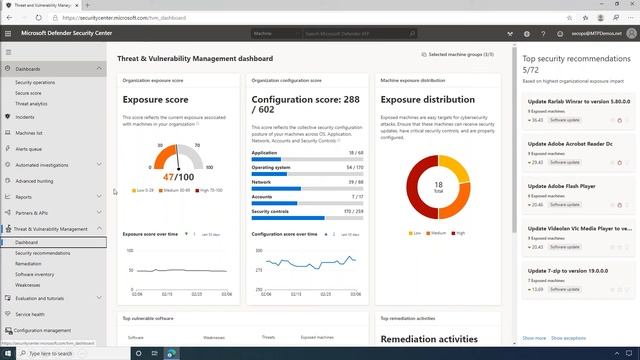This screenshot has width=640, height=360.
Task: Open the Selected machine groups filter
Action: [x=458, y=54]
